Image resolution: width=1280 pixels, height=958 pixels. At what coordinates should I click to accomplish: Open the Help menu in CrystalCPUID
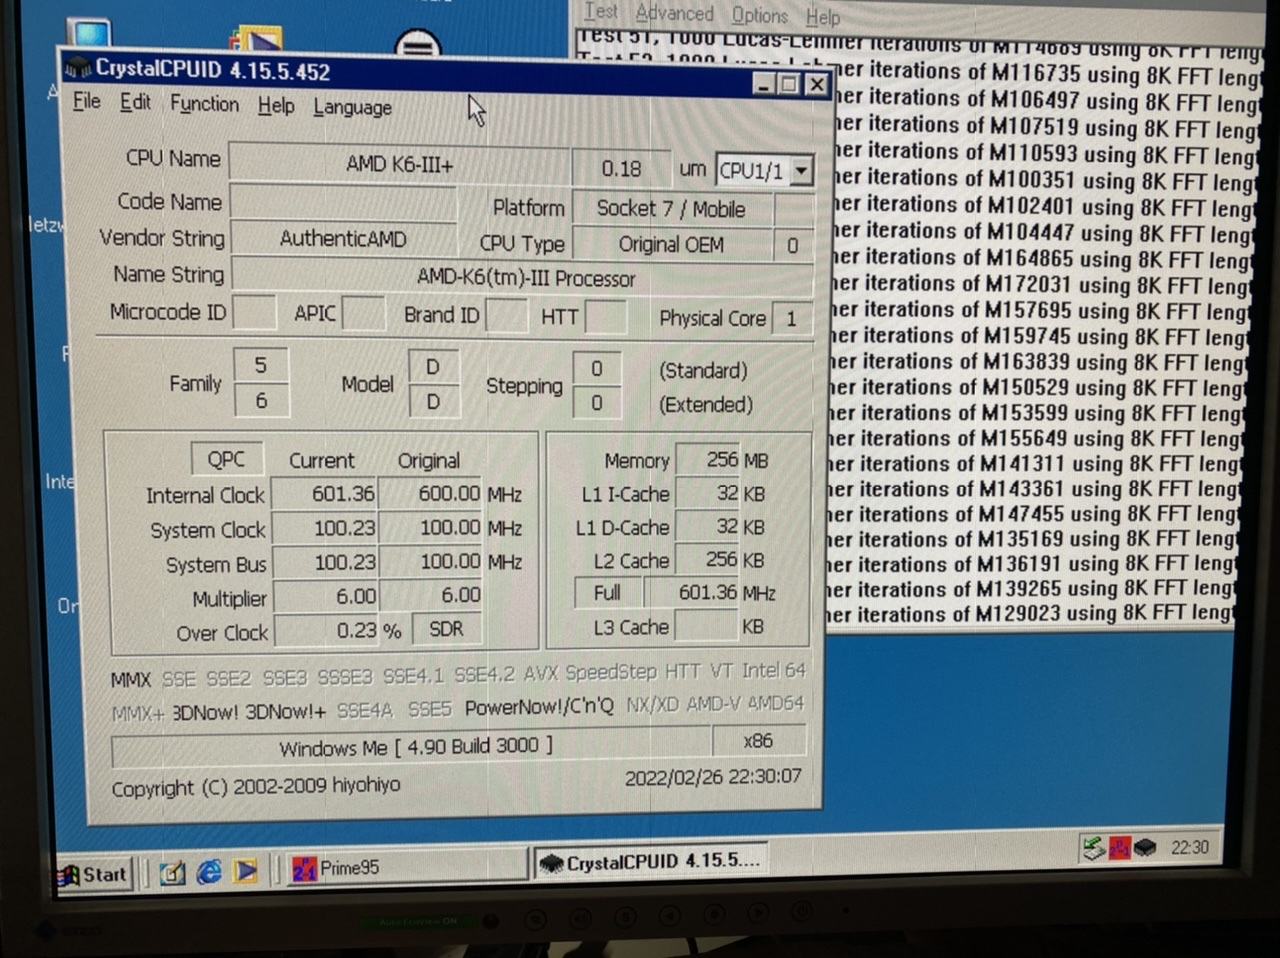pos(276,105)
